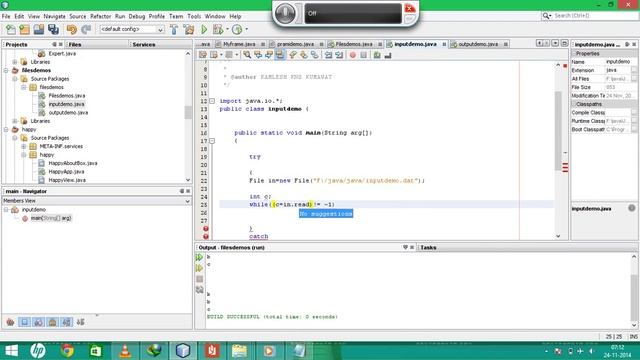
Task: Click the Shift Line Left icon
Action: [329, 55]
